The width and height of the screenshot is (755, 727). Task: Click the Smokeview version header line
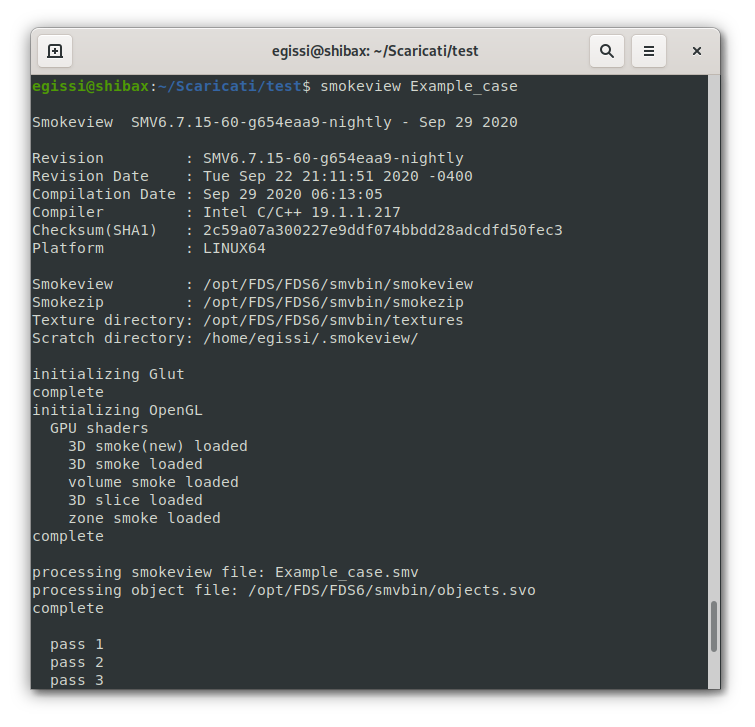(275, 122)
